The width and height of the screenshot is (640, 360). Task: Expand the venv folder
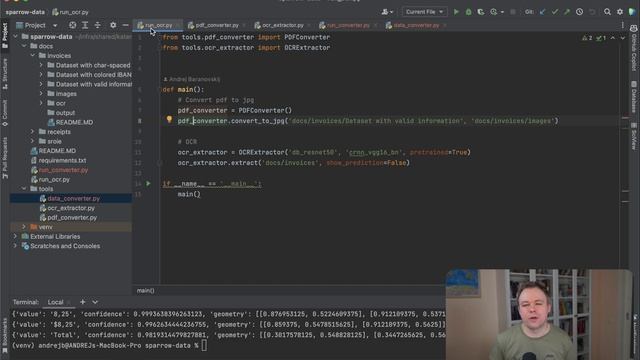click(x=24, y=227)
